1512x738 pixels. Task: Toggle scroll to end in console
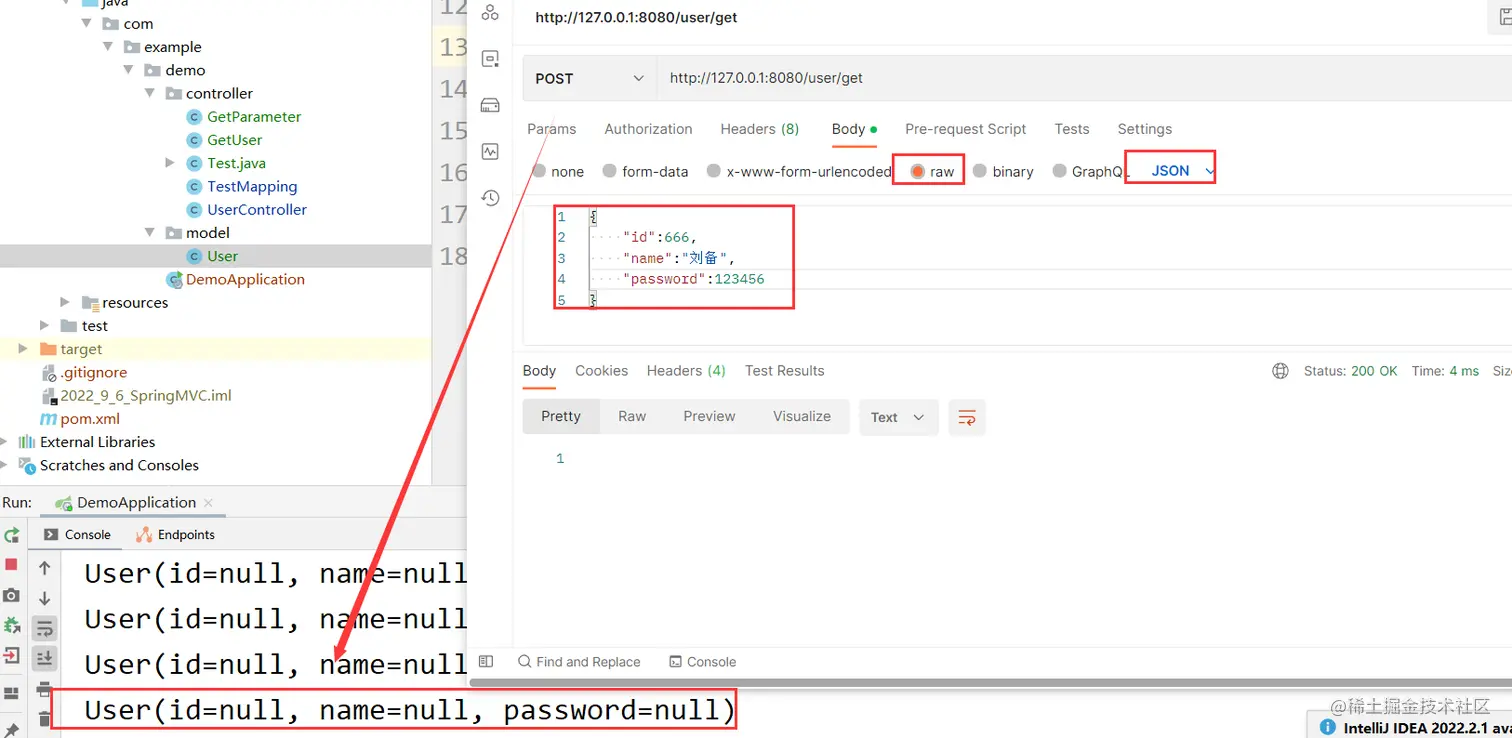tap(45, 658)
